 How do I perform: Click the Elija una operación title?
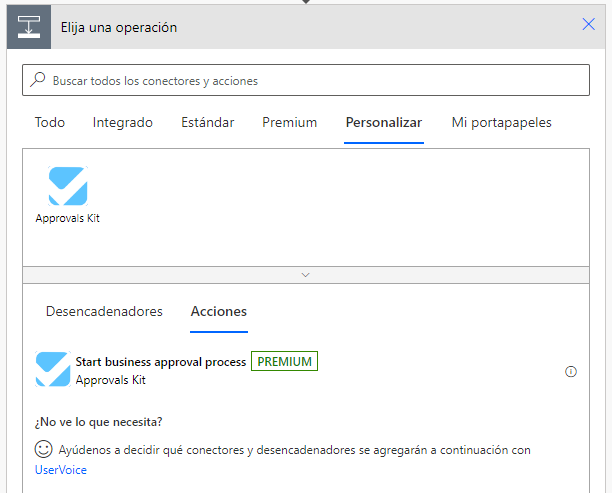[x=119, y=27]
